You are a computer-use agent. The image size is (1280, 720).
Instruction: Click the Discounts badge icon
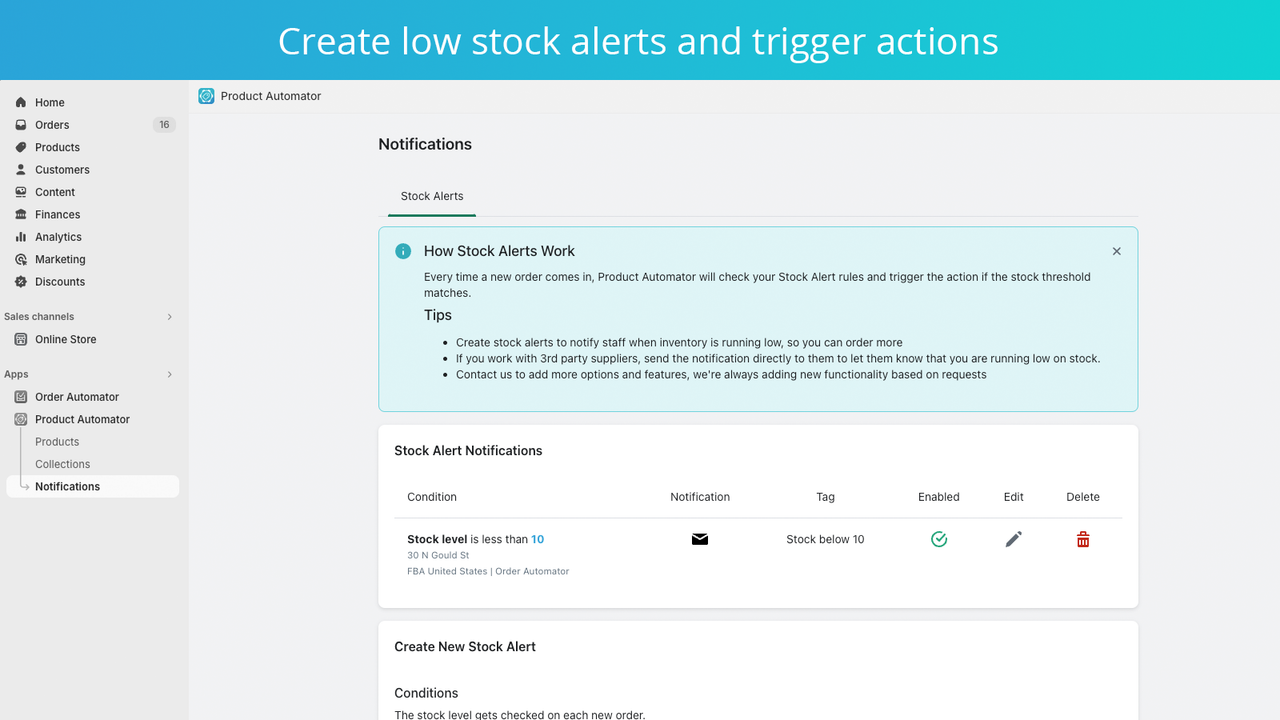point(21,282)
